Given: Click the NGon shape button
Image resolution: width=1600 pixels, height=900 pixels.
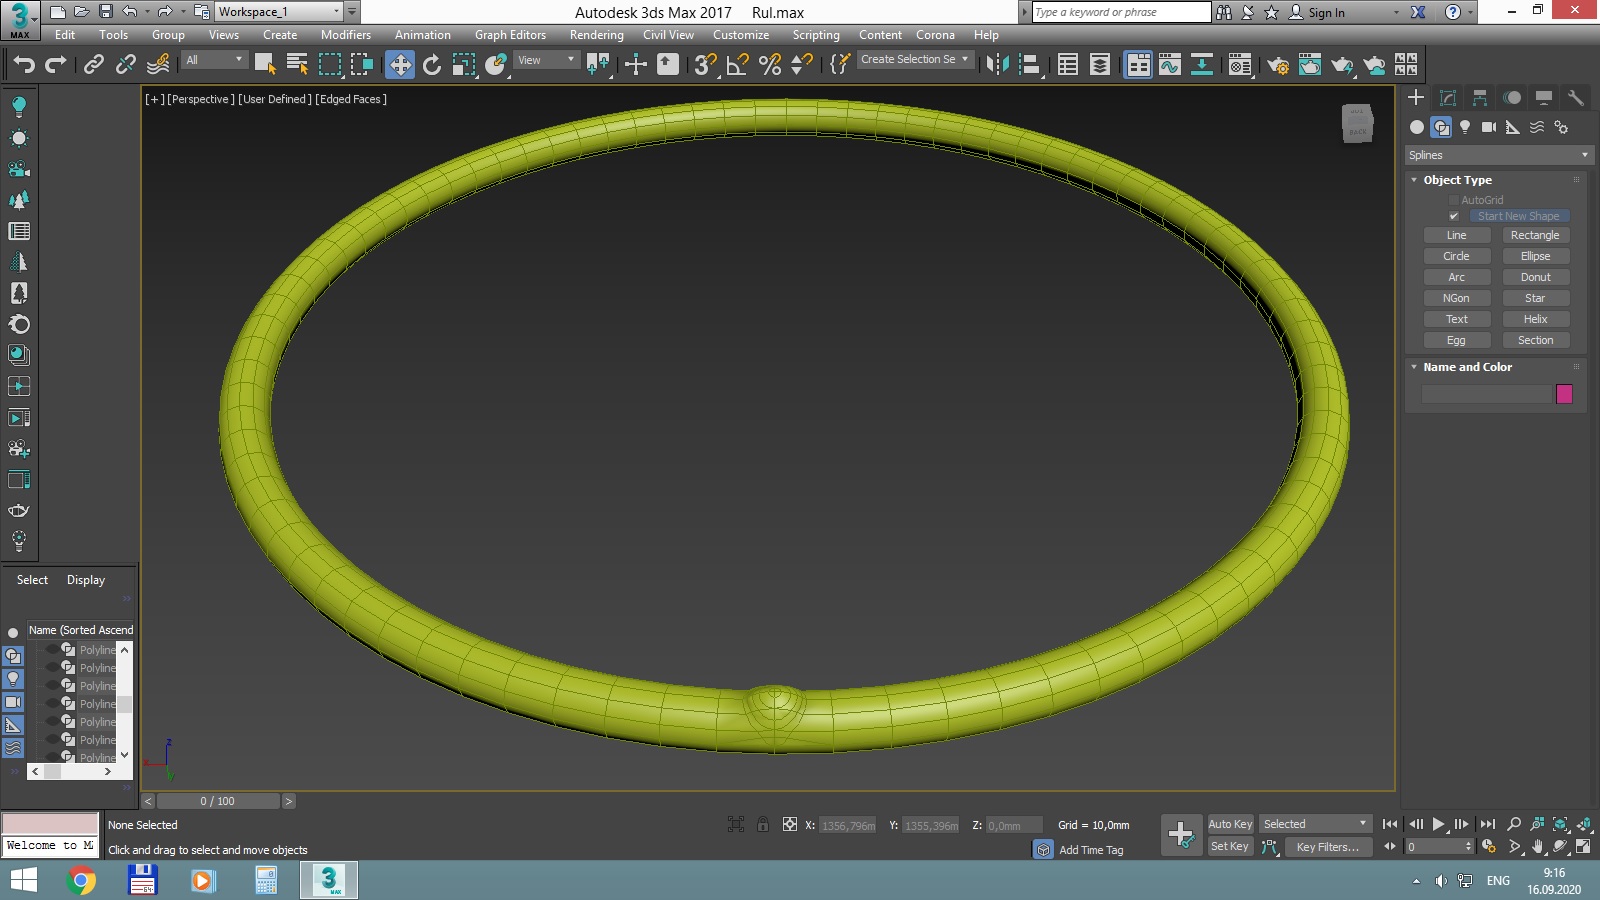Looking at the screenshot, I should click(1457, 298).
